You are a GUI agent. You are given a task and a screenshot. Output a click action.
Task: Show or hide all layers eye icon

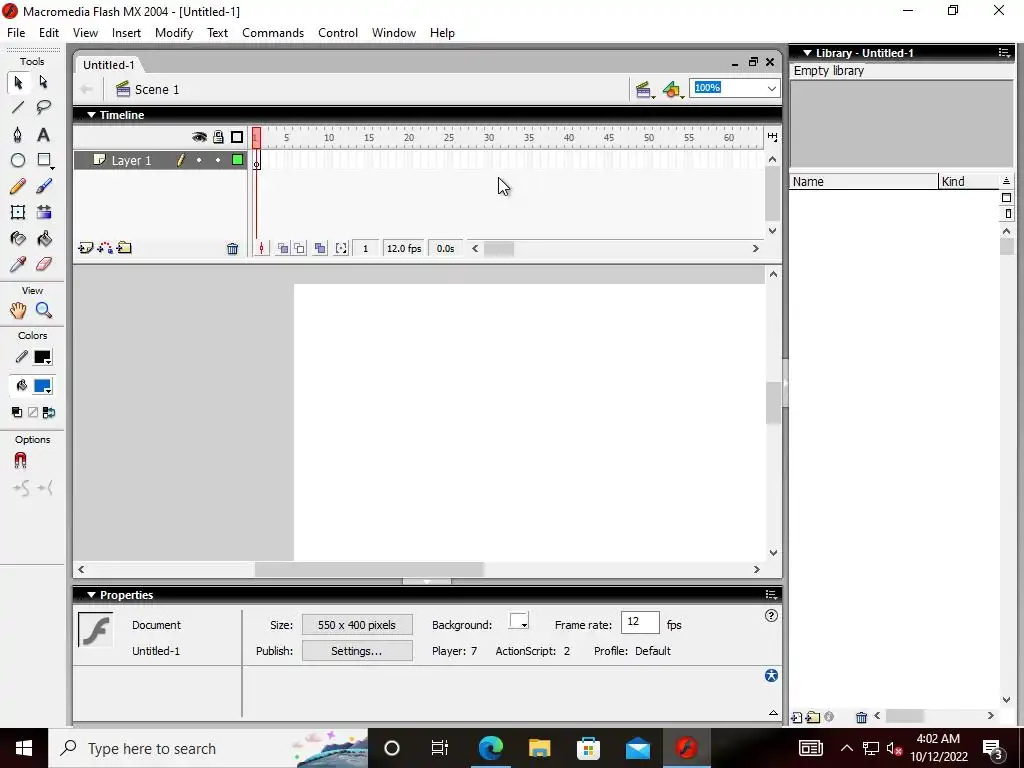coord(199,137)
